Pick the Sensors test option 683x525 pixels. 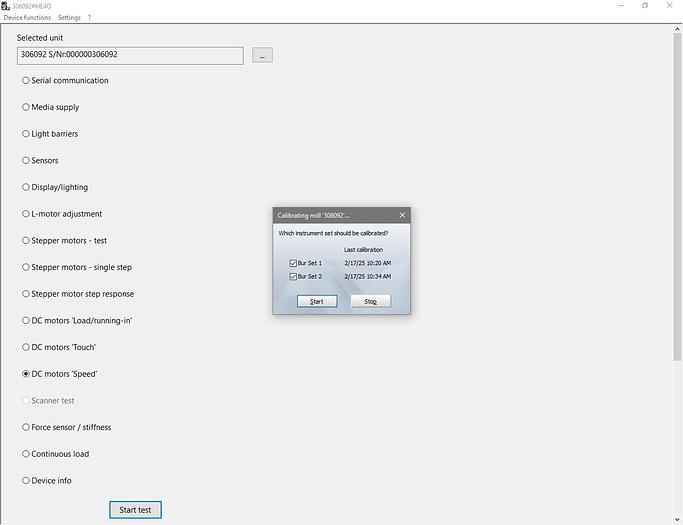[x=27, y=160]
